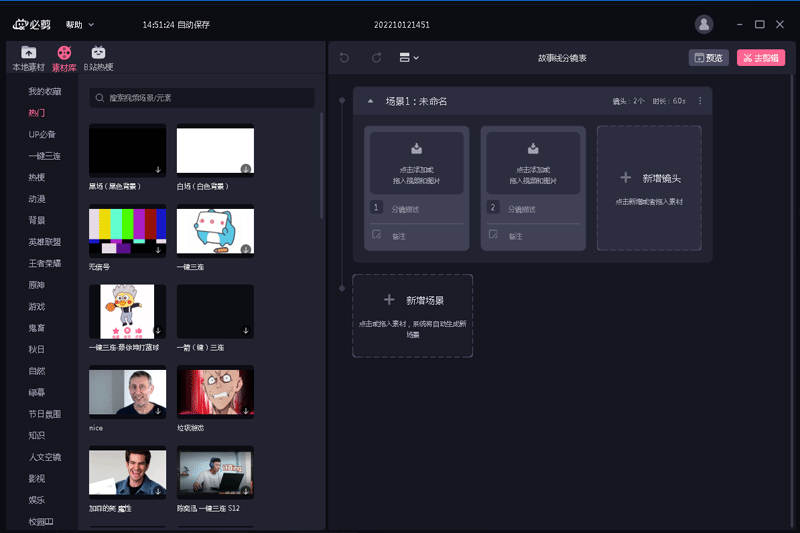Click the search scene/element input field
This screenshot has height=533, width=800.
[x=202, y=97]
